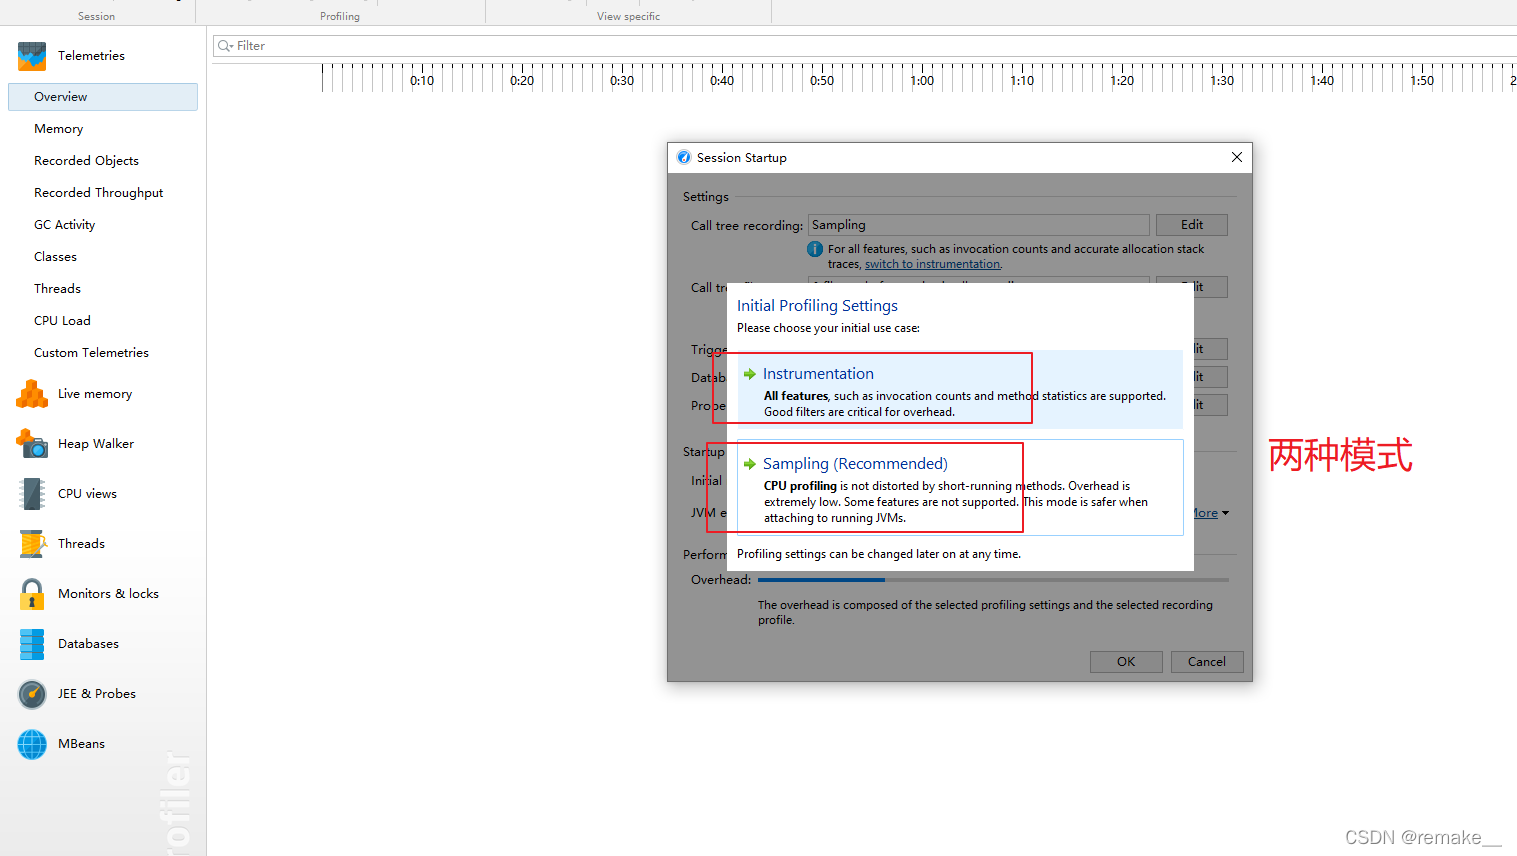Open the Monitors & locks section
The height and width of the screenshot is (856, 1517).
click(x=108, y=594)
